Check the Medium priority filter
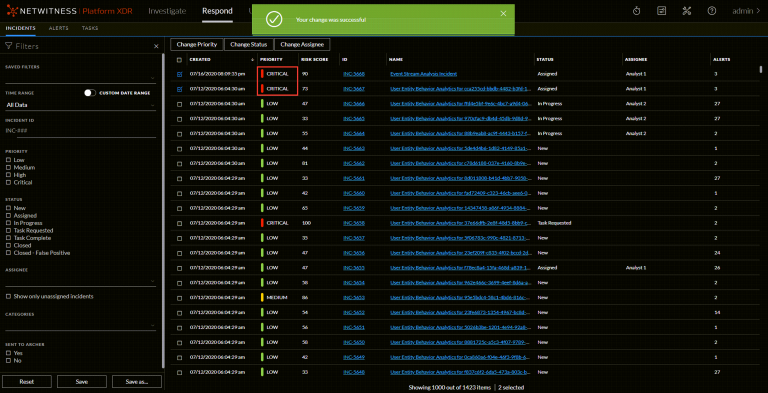Viewport: 768px width, 393px height. (x=8, y=168)
